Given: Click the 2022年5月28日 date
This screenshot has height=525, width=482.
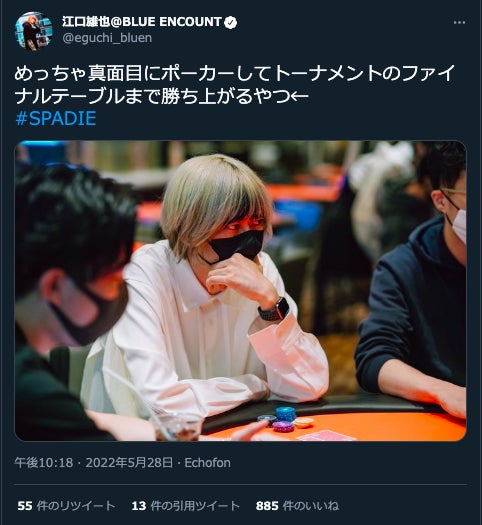Looking at the screenshot, I should coord(129,463).
